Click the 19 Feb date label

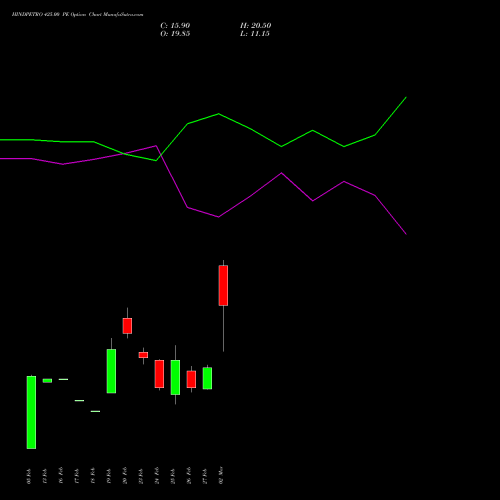pos(109,476)
